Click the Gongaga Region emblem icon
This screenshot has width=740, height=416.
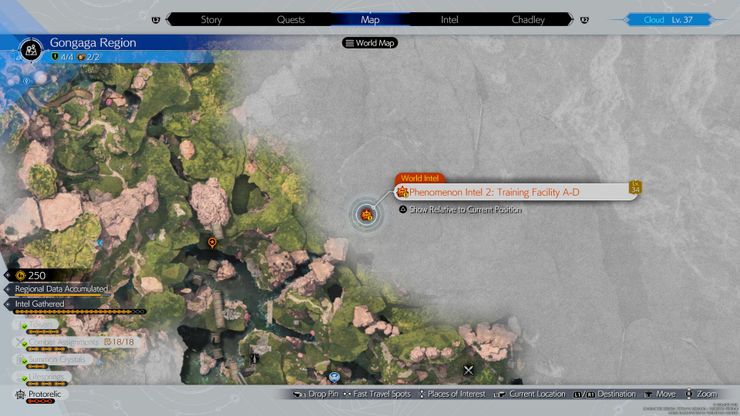(x=31, y=50)
